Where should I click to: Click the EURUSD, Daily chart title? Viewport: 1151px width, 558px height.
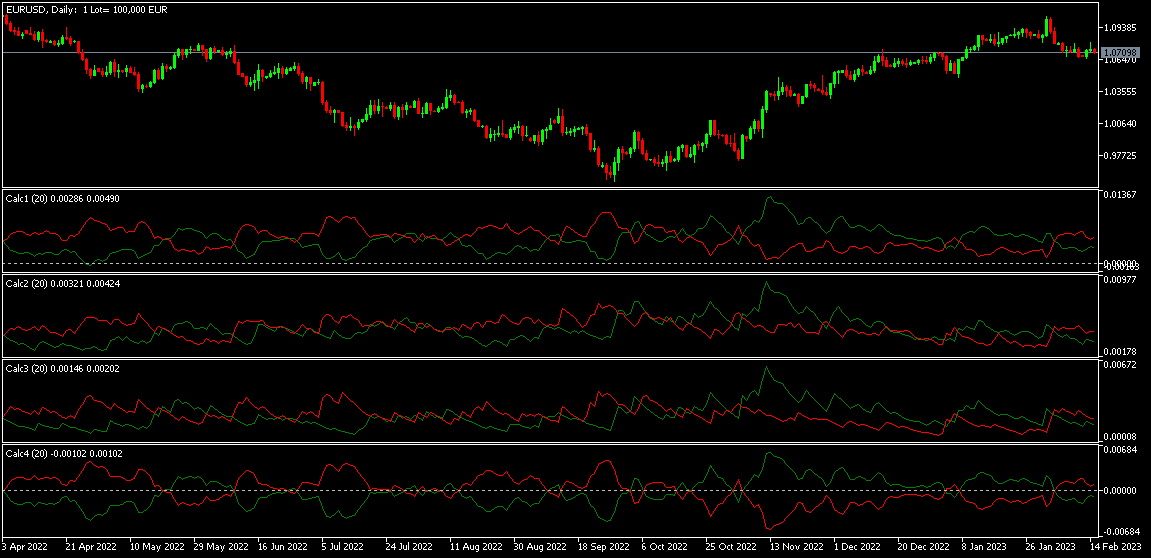point(87,10)
